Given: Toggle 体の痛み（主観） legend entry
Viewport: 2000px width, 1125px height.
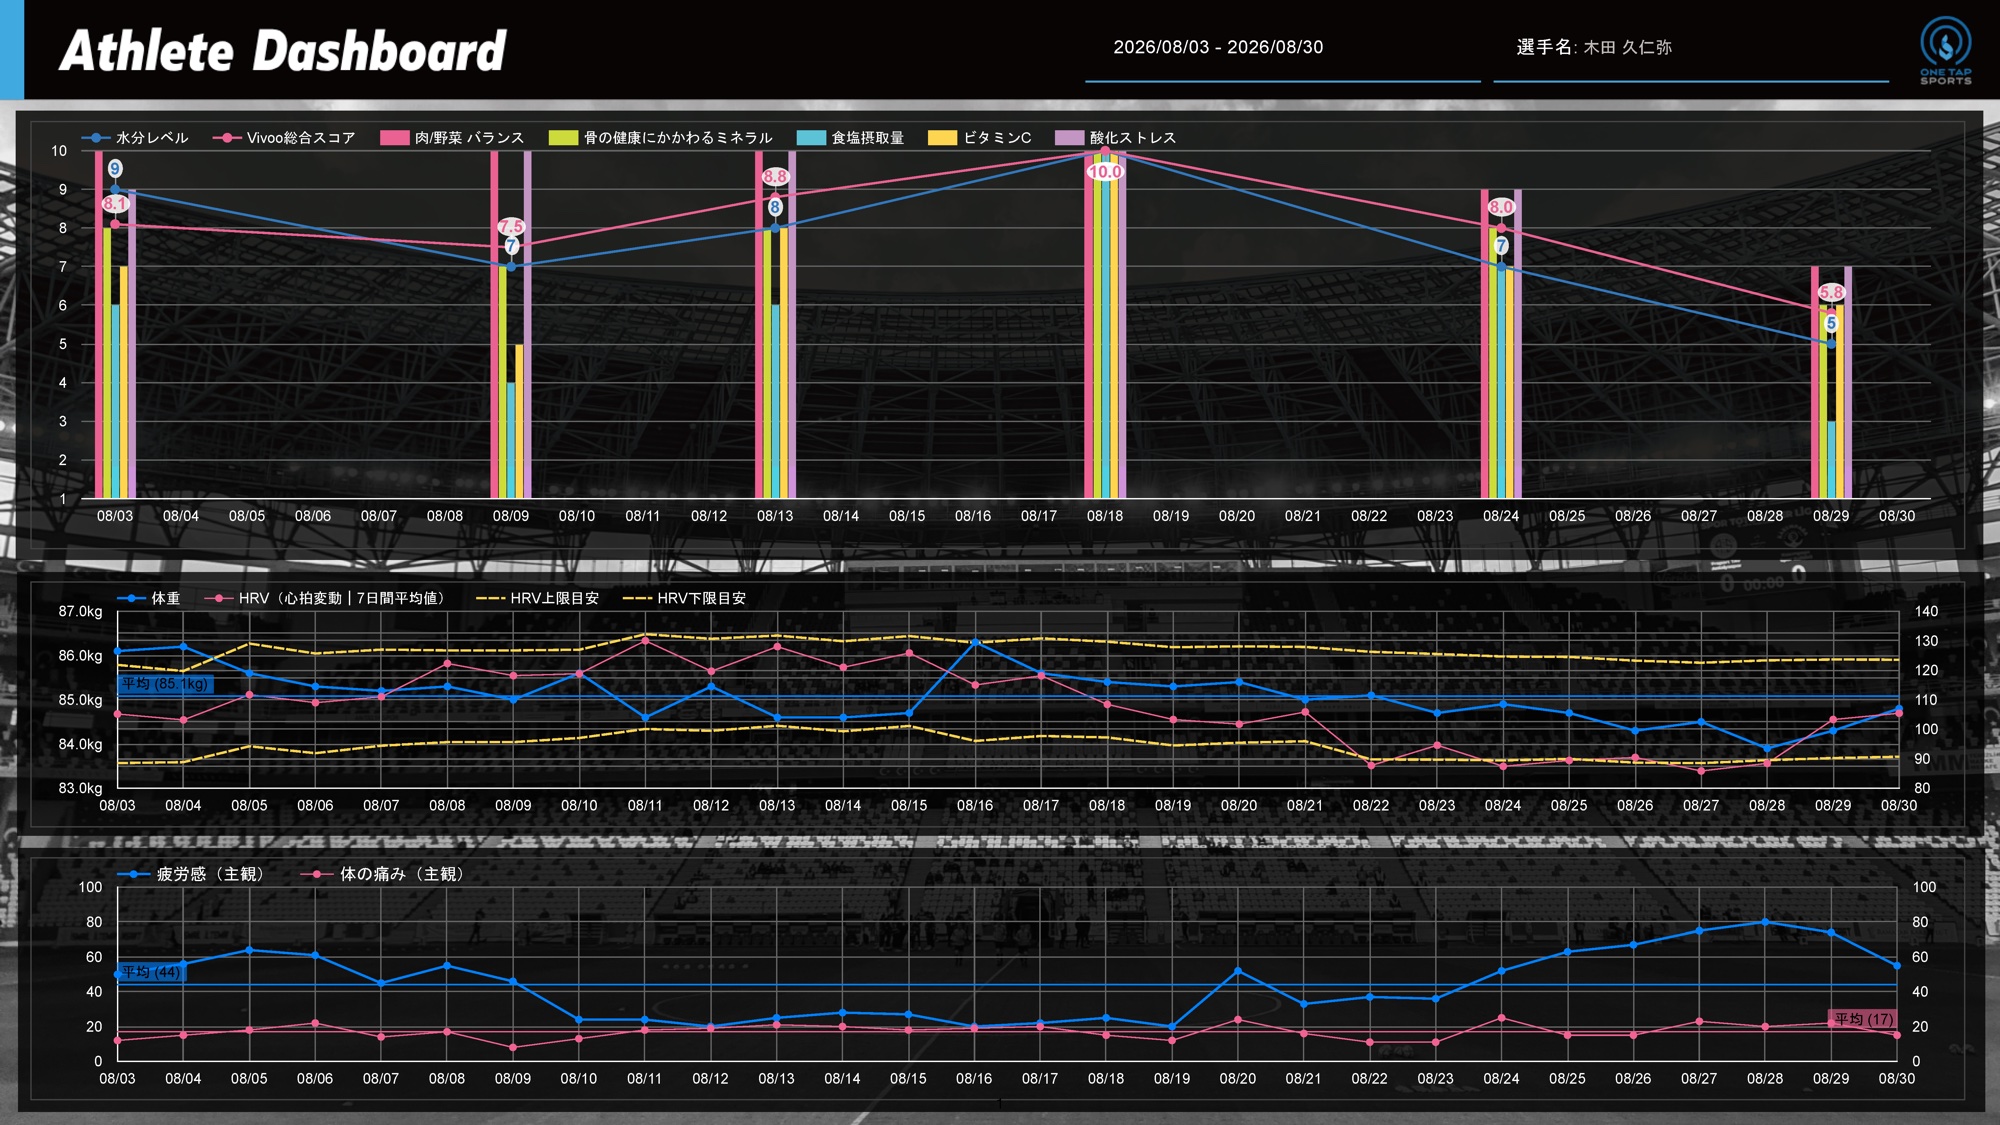Looking at the screenshot, I should coord(385,874).
